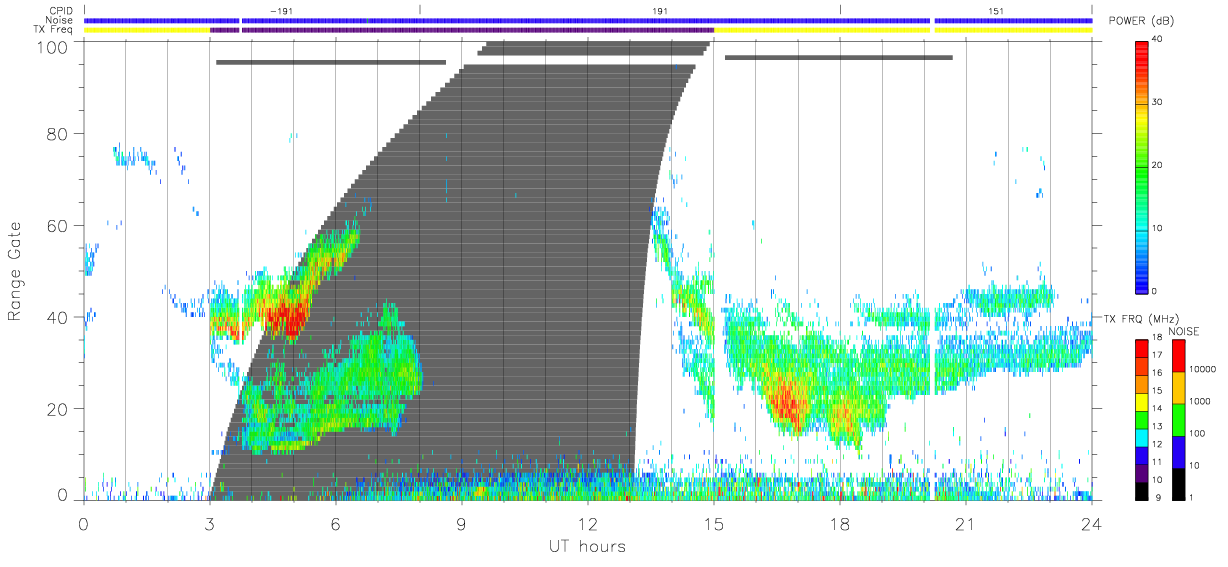
Task: Click the blue 10-100 noise swatch
Action: click(x=1179, y=451)
